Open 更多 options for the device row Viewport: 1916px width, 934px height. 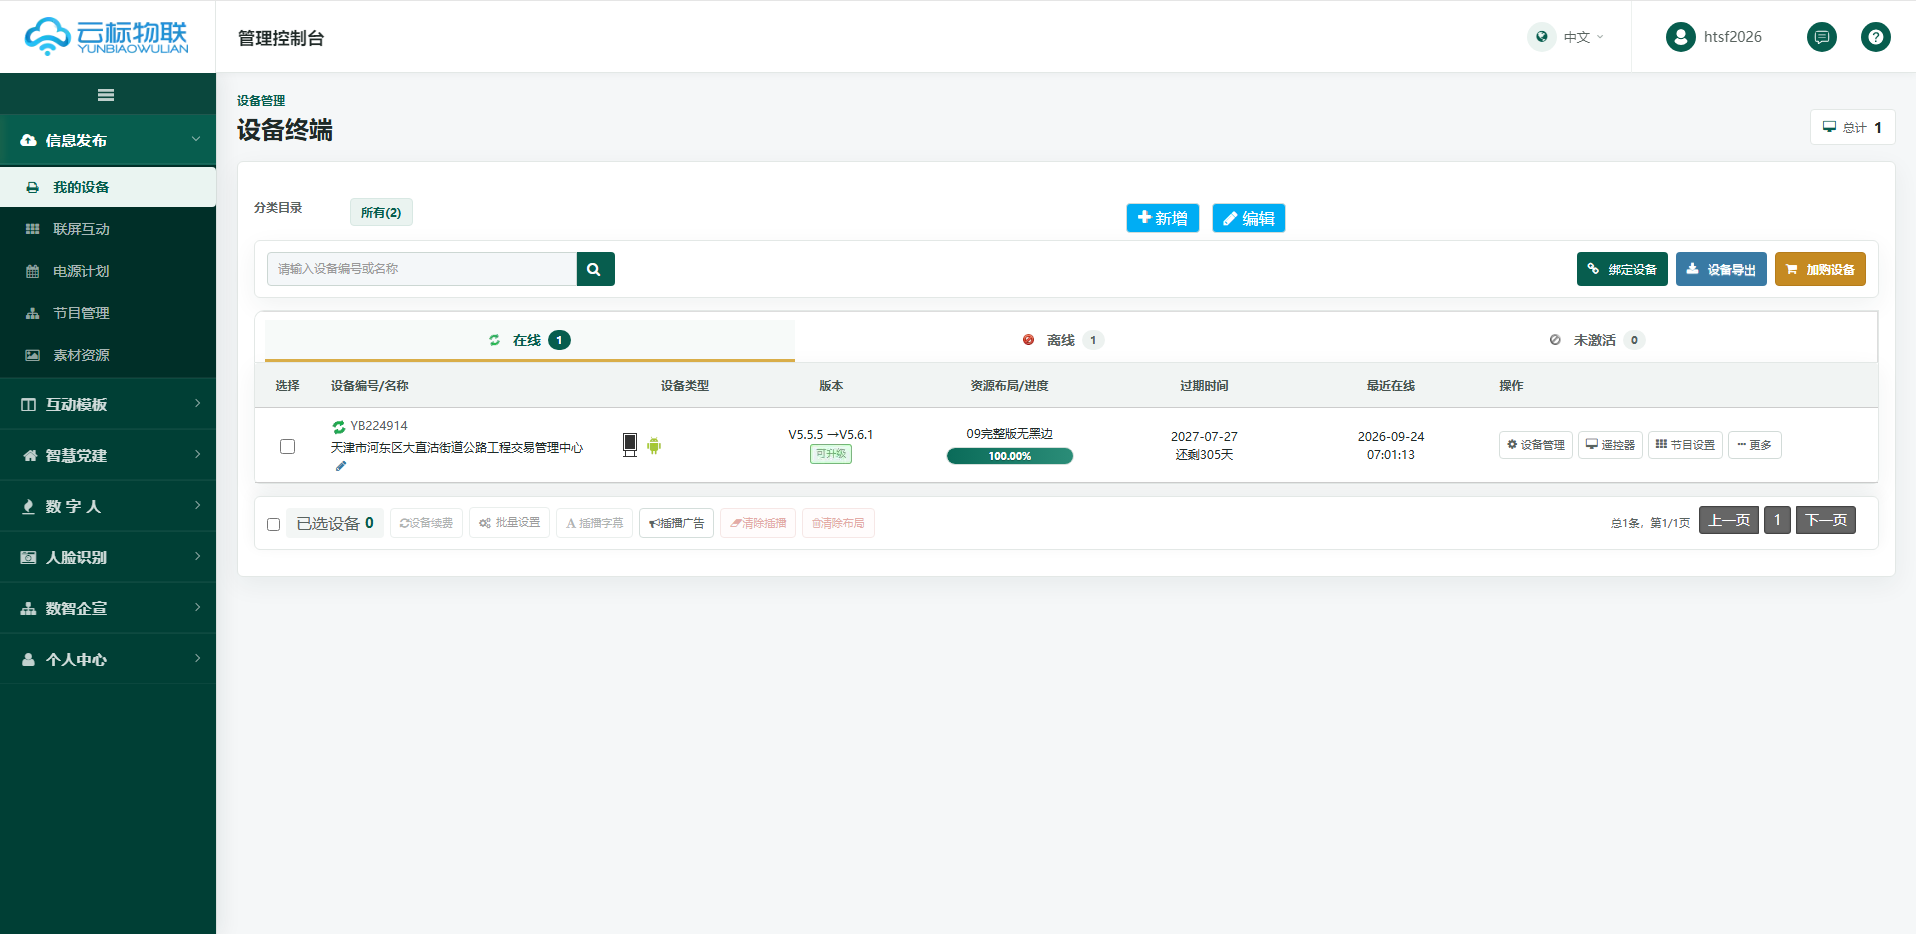[1755, 445]
